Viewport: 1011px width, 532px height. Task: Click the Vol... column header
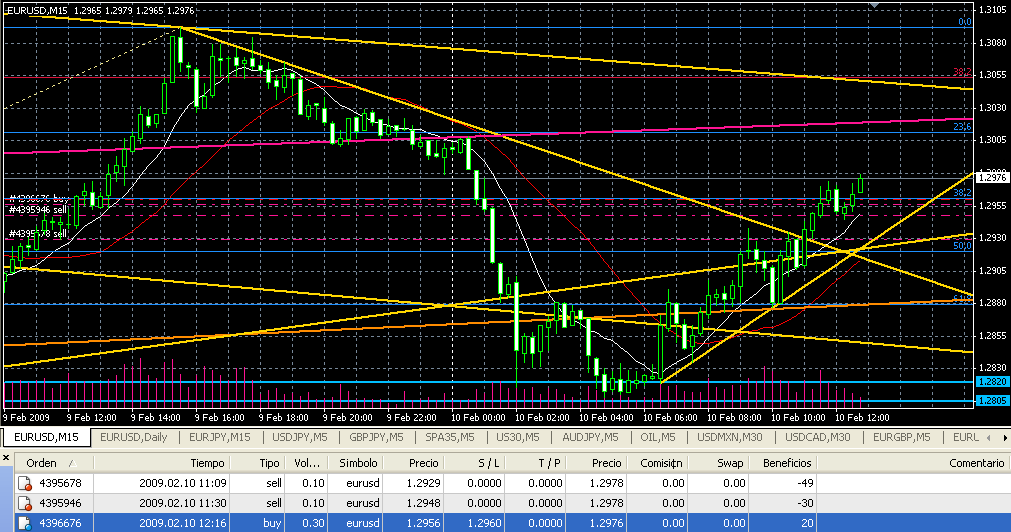click(307, 463)
